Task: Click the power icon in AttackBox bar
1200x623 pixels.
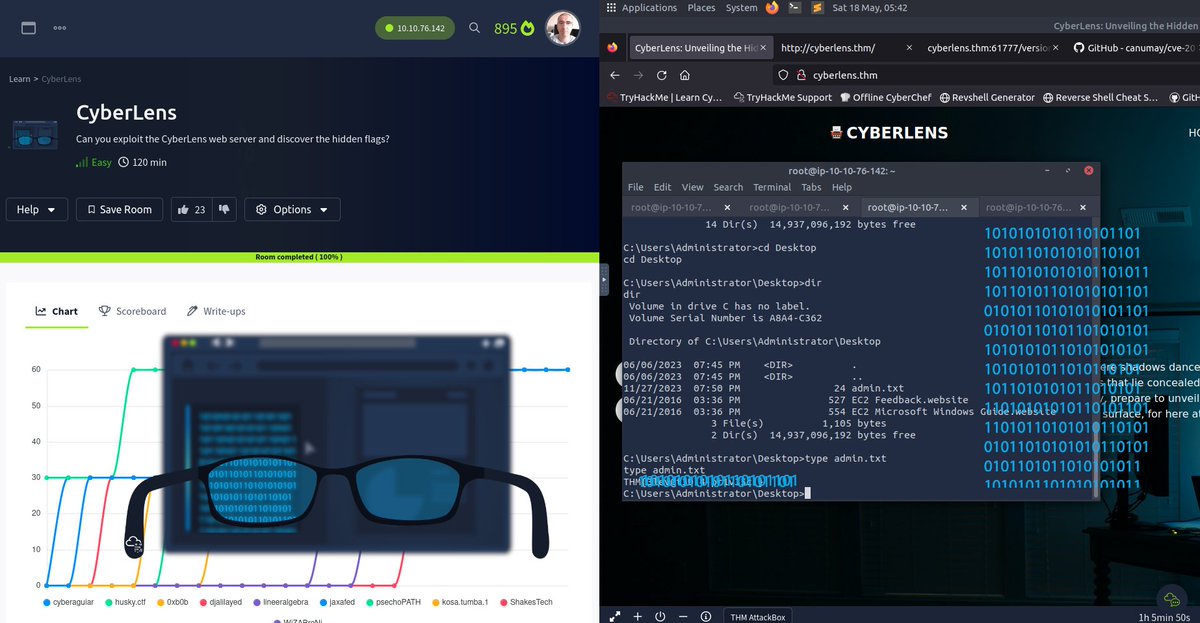Action: point(660,616)
